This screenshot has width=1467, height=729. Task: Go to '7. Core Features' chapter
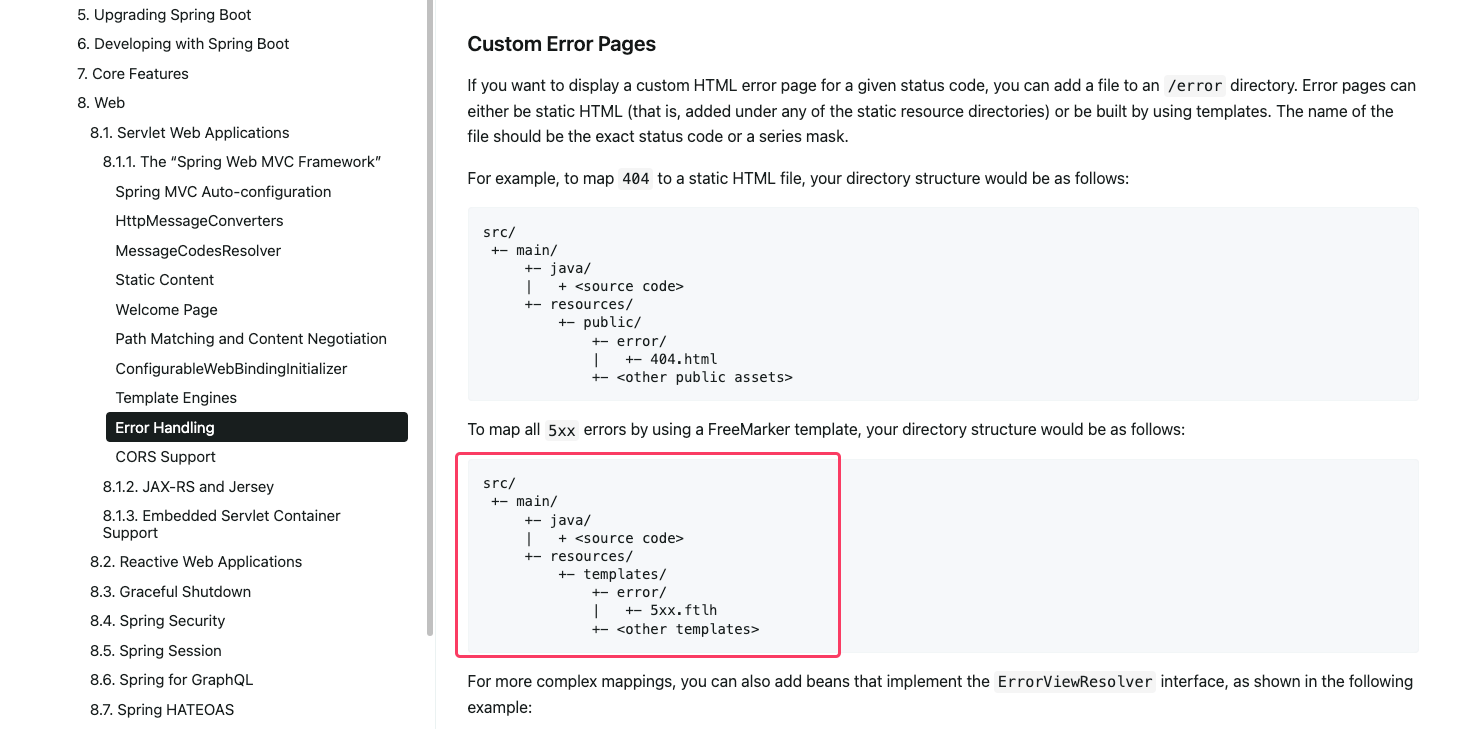coord(133,74)
